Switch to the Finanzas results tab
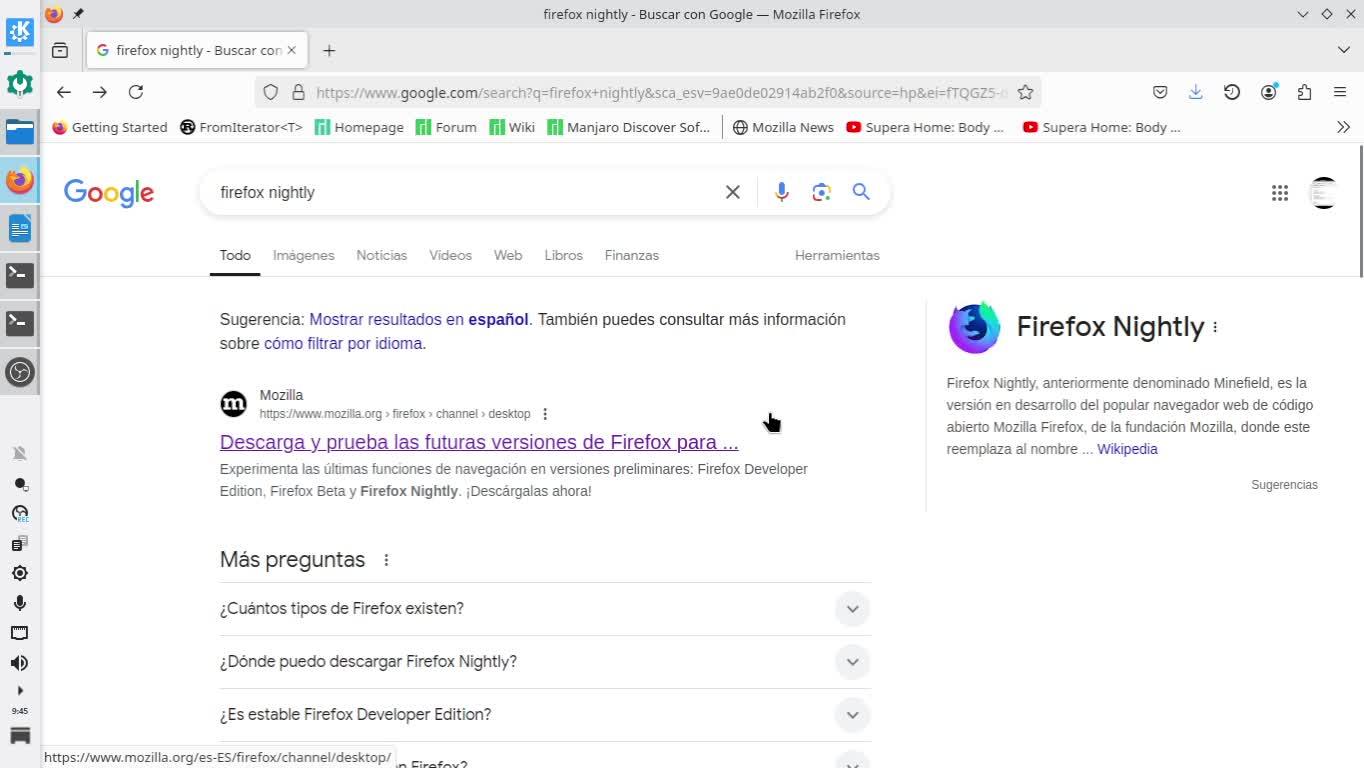Screen dimensions: 1364x768 (x=632, y=255)
